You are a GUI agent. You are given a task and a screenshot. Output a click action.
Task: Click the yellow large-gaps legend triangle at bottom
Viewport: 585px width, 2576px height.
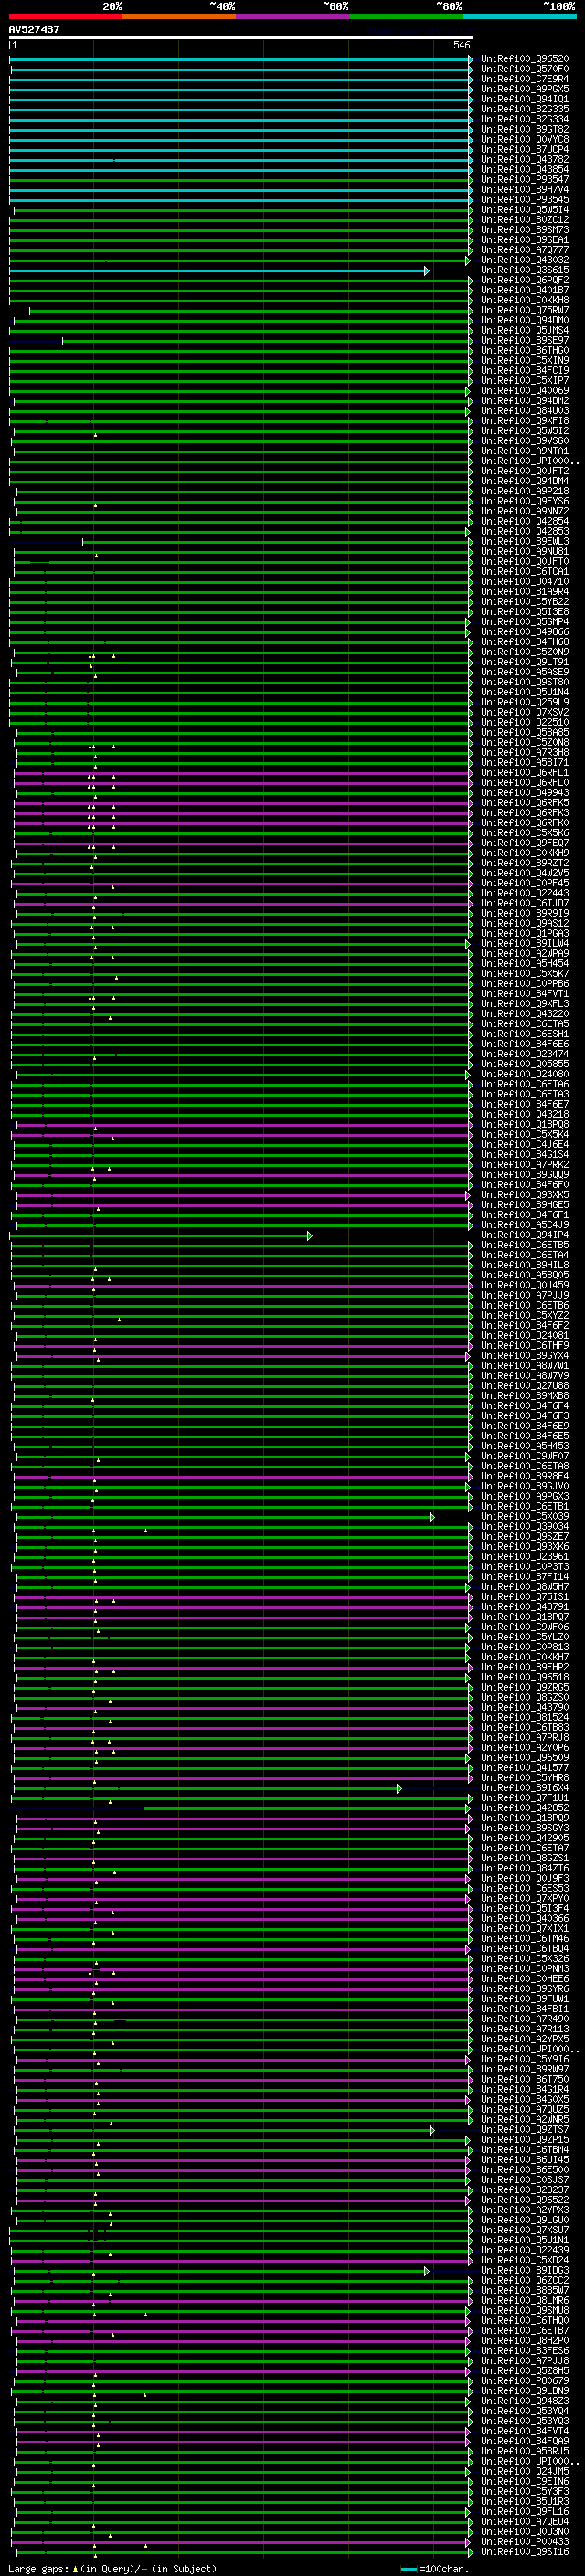(x=75, y=2568)
